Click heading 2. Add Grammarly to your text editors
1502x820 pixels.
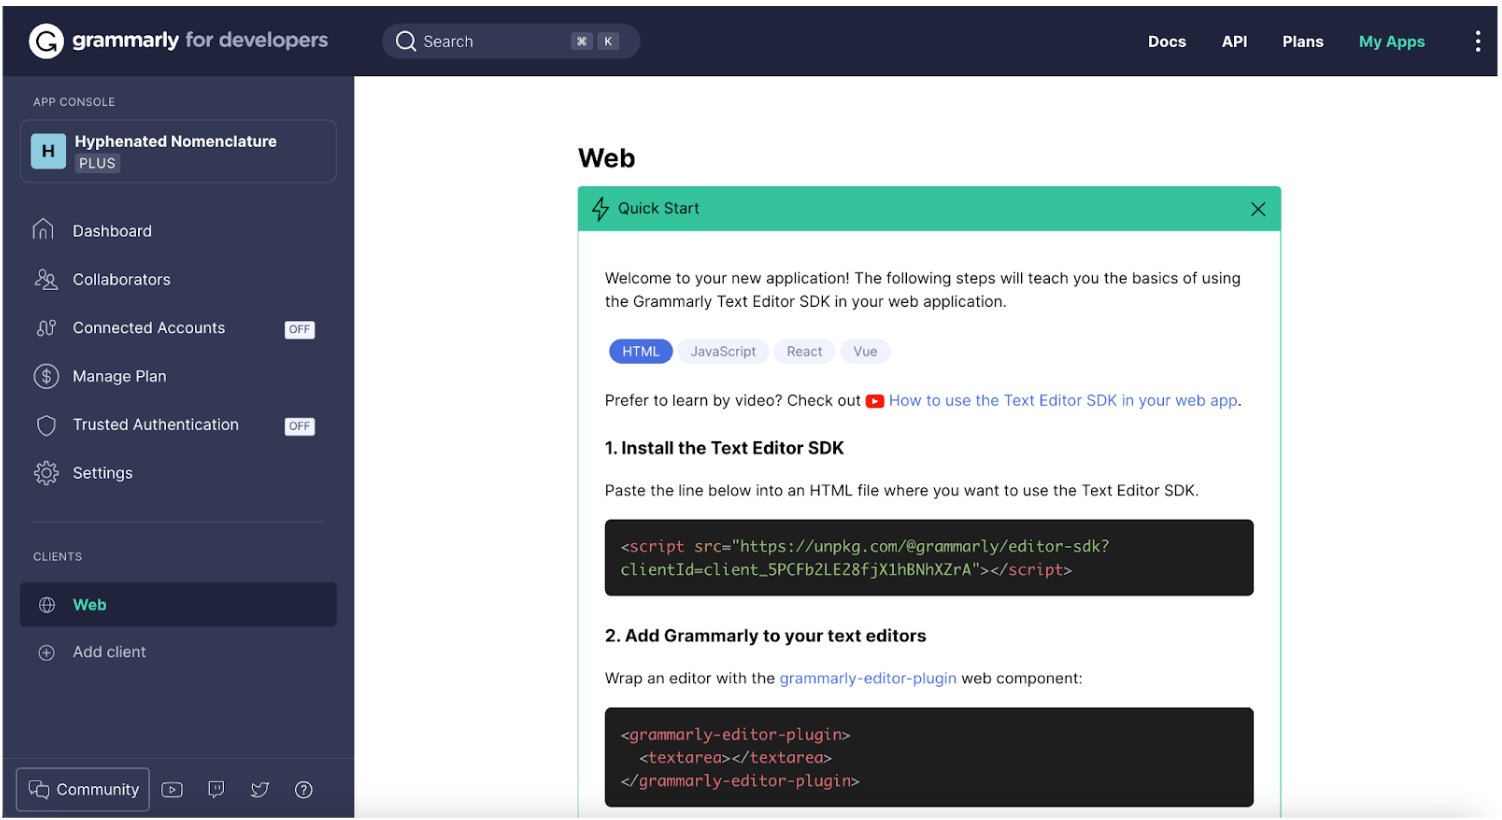pos(765,636)
